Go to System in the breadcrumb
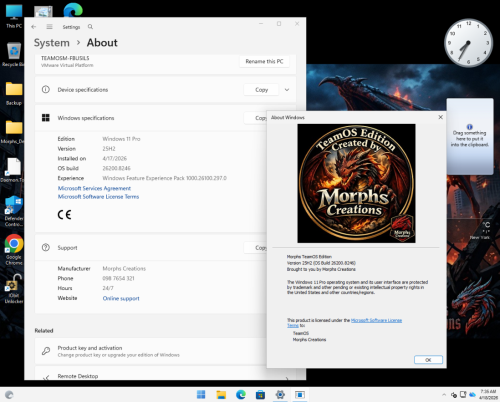Screen dimensions: 500x402 tap(52, 43)
